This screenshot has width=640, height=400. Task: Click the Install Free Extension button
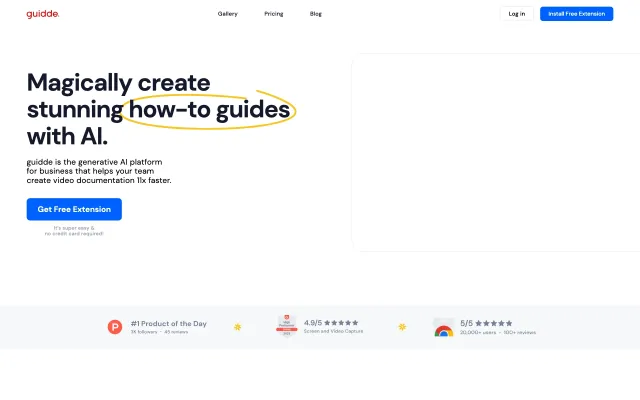coord(577,14)
